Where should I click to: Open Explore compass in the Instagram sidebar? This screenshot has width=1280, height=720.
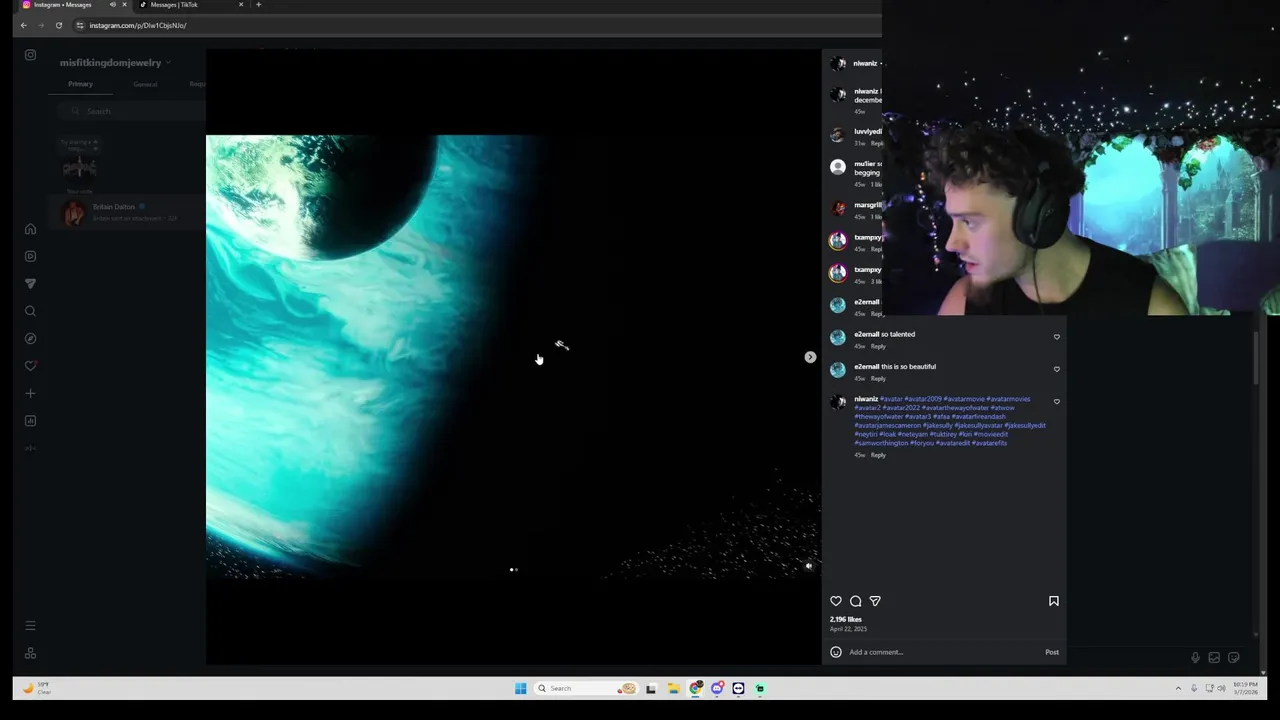30,338
